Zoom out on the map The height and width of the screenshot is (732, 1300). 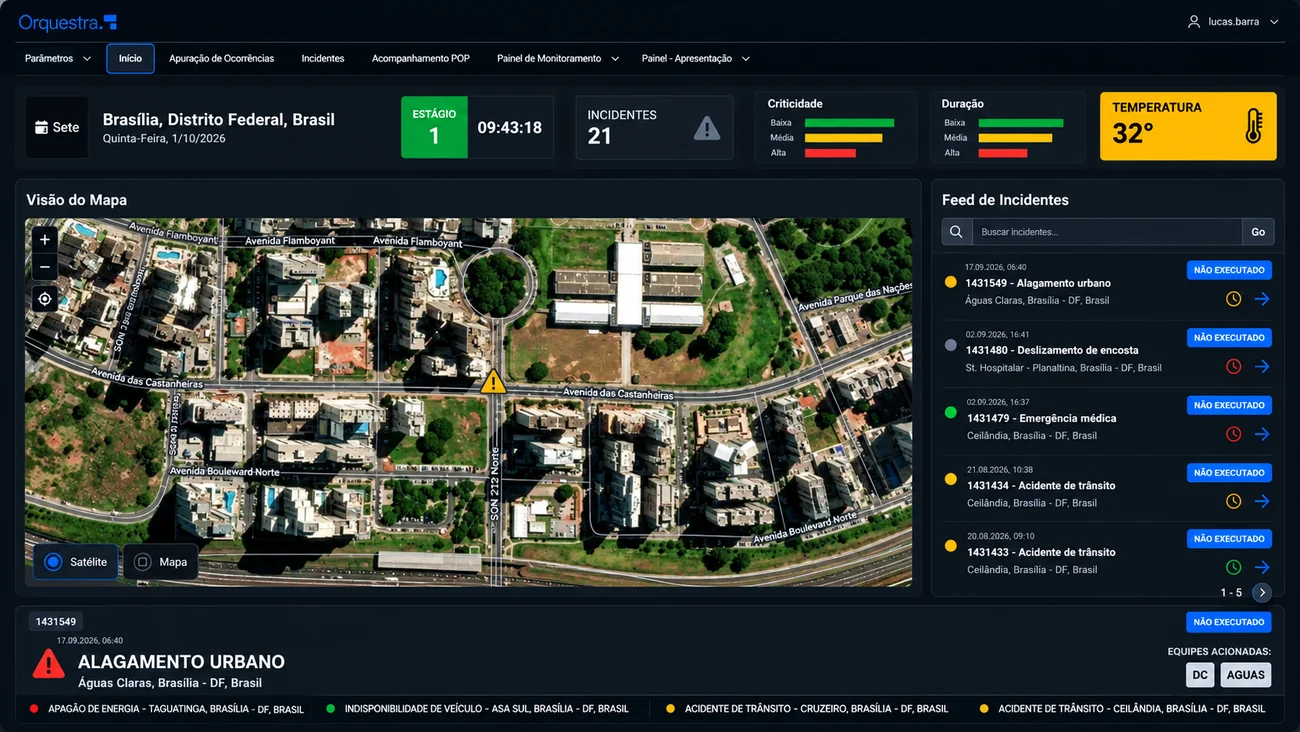45,267
